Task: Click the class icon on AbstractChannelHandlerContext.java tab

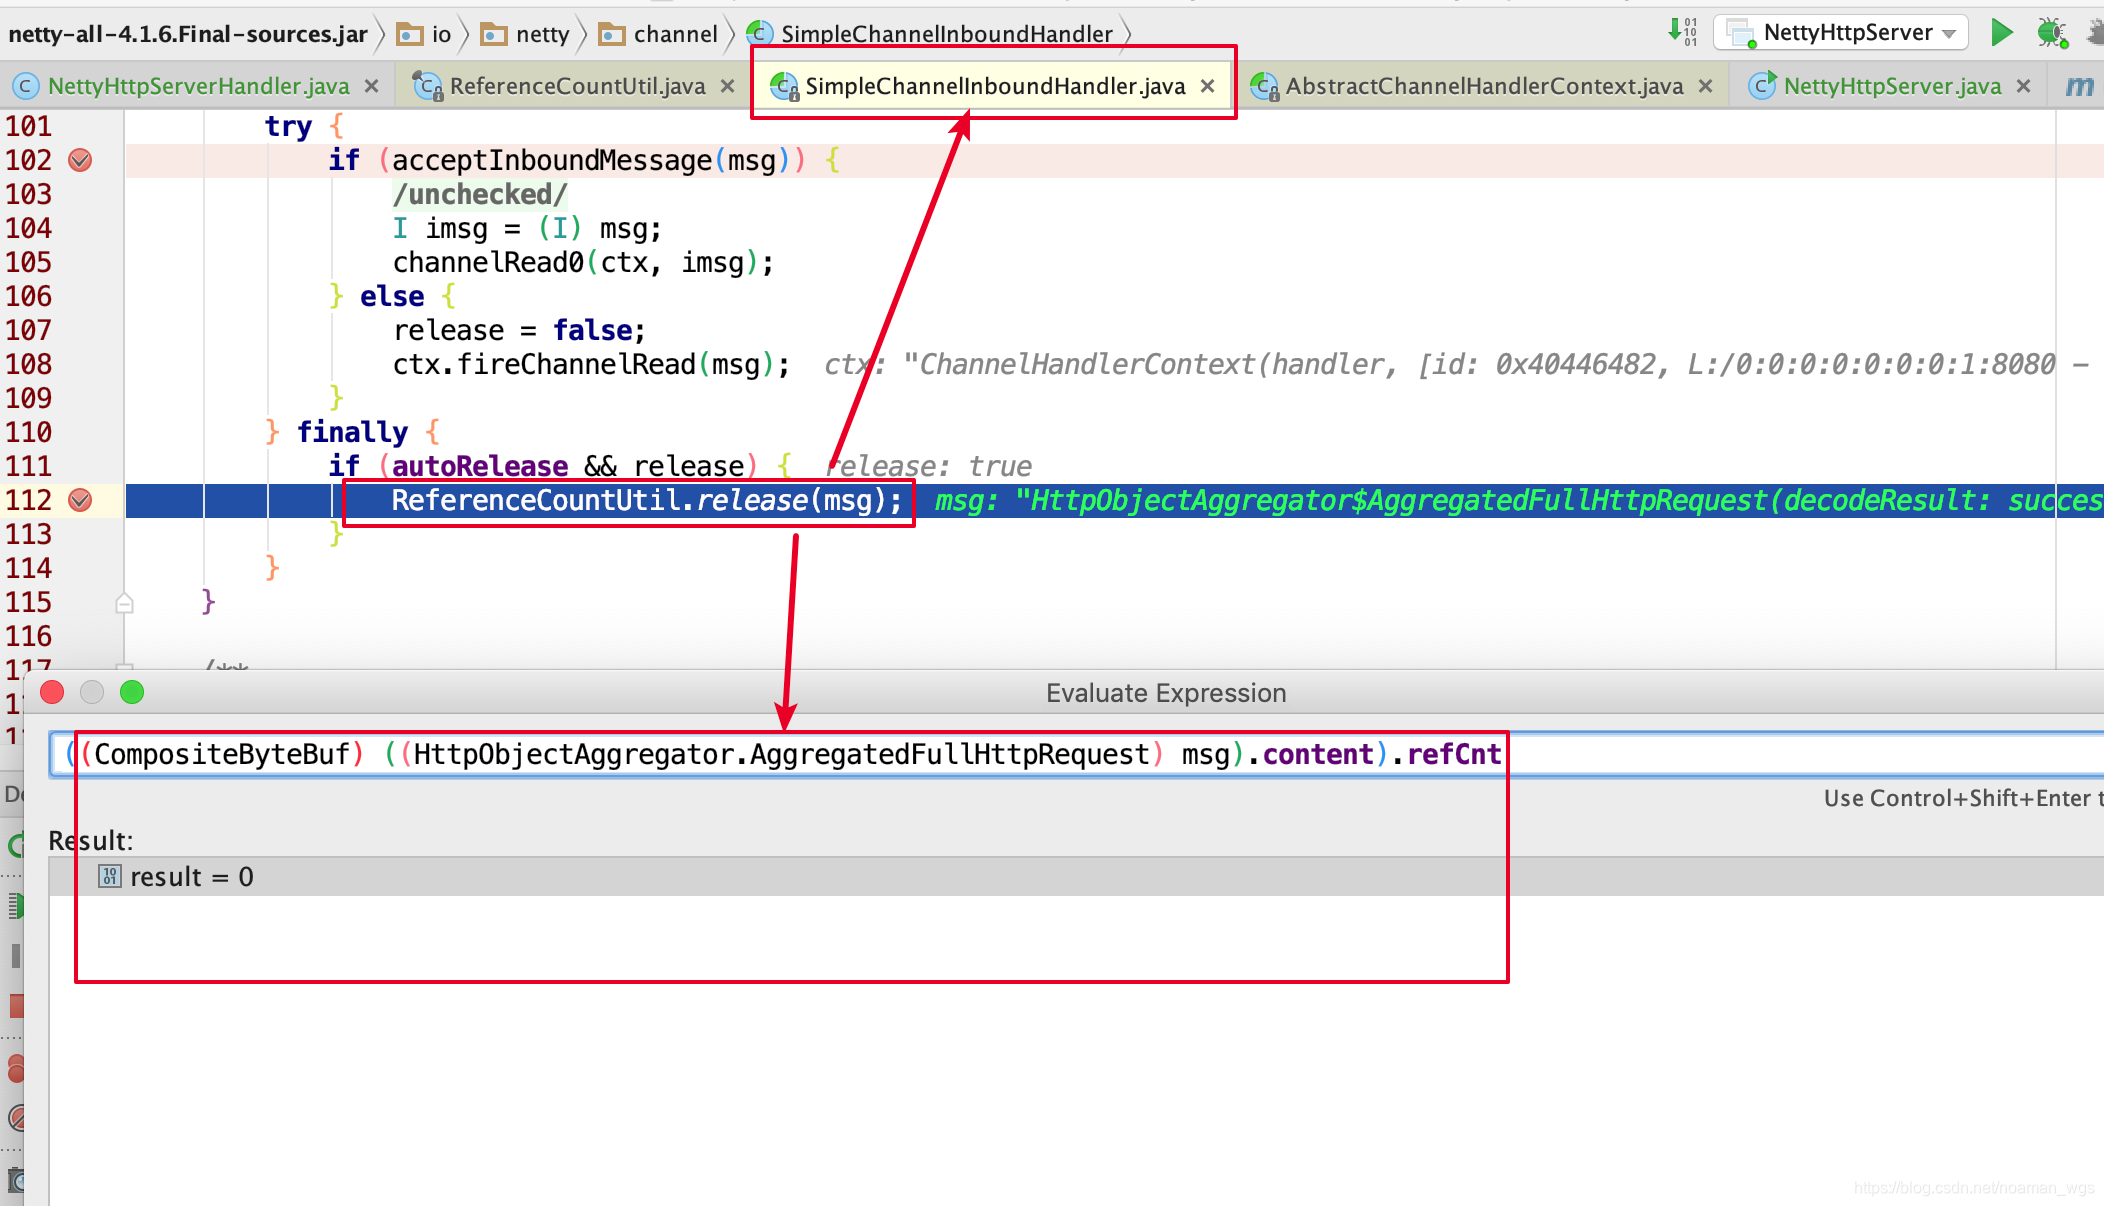Action: (x=1264, y=86)
